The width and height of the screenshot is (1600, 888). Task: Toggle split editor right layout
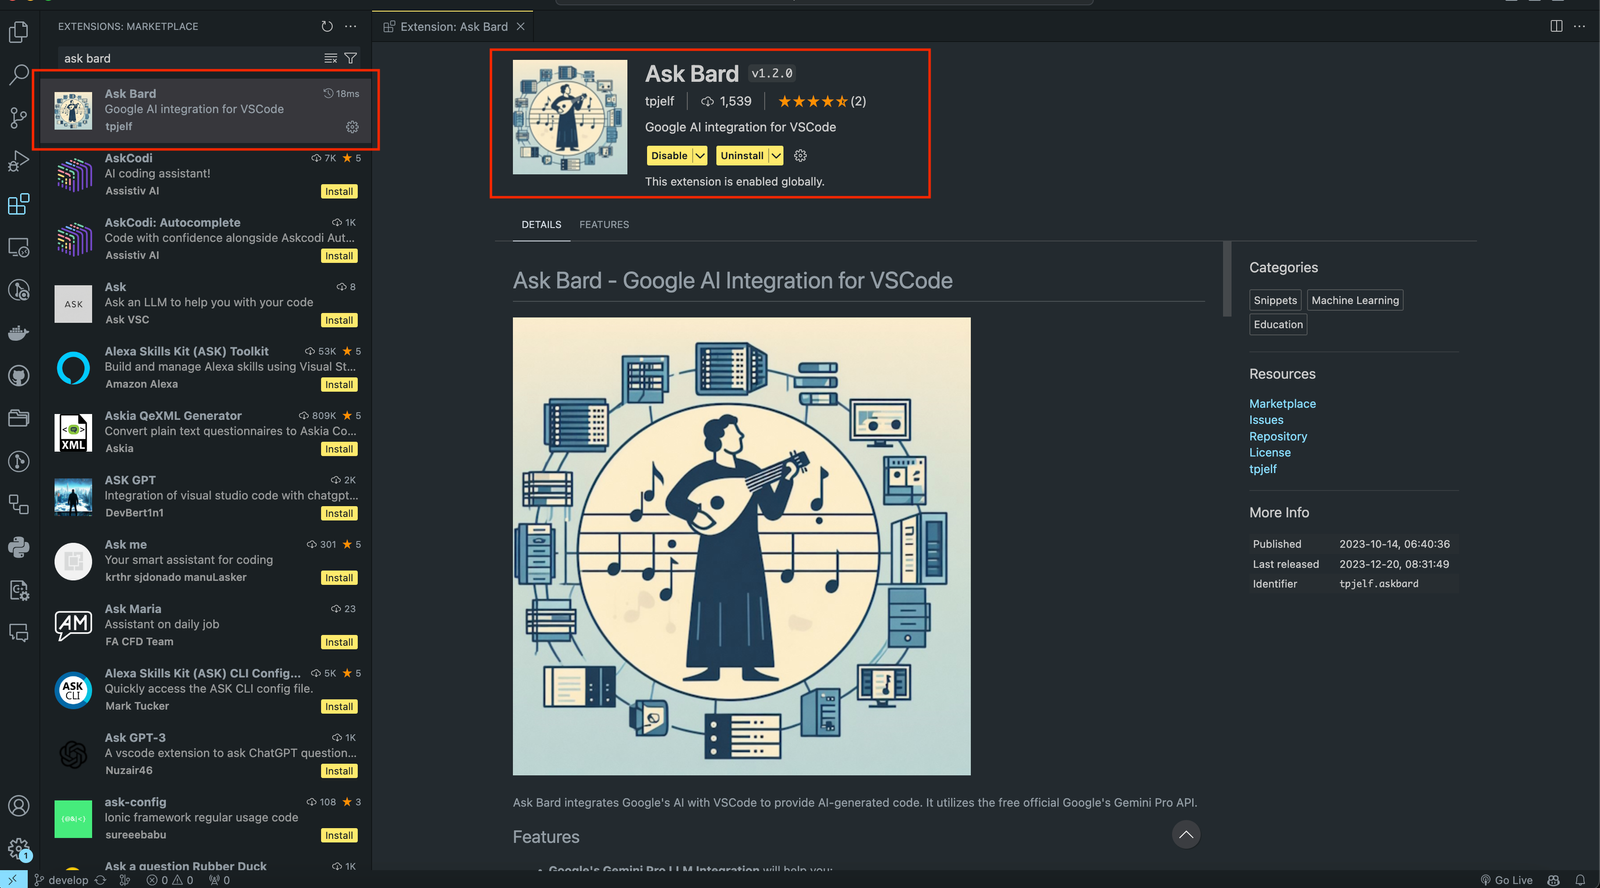1556,26
